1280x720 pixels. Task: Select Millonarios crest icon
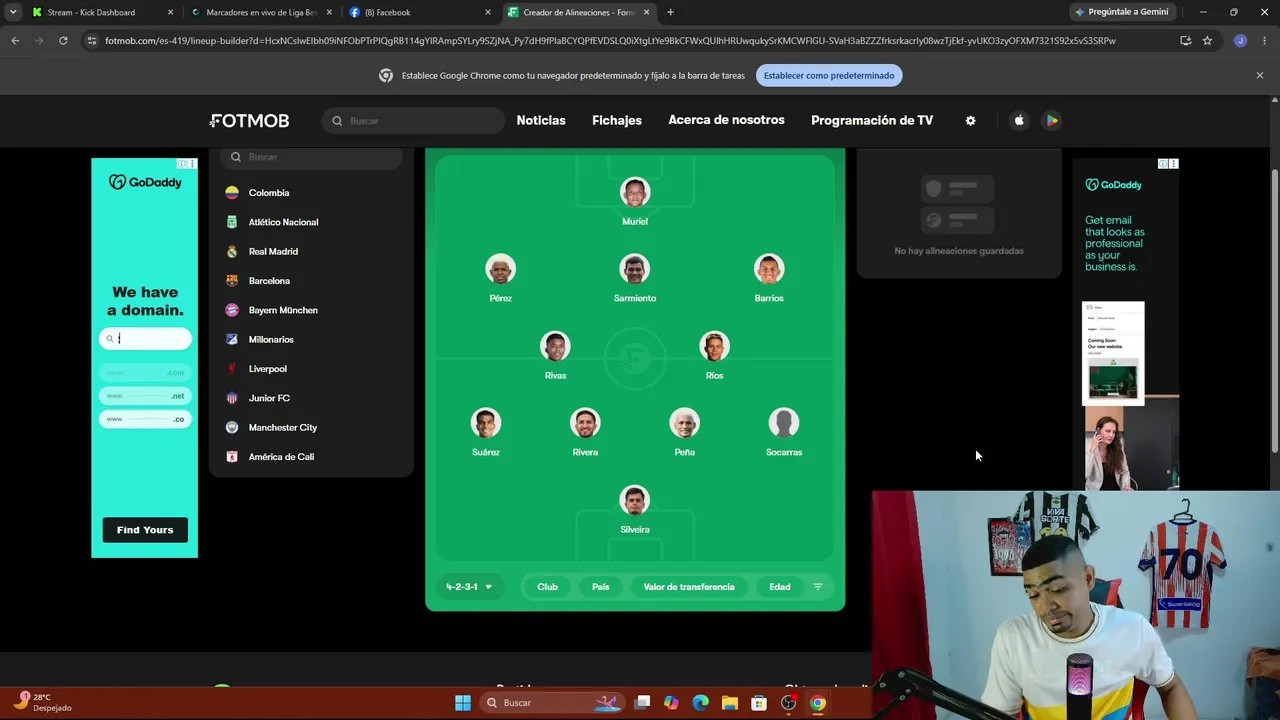(232, 339)
